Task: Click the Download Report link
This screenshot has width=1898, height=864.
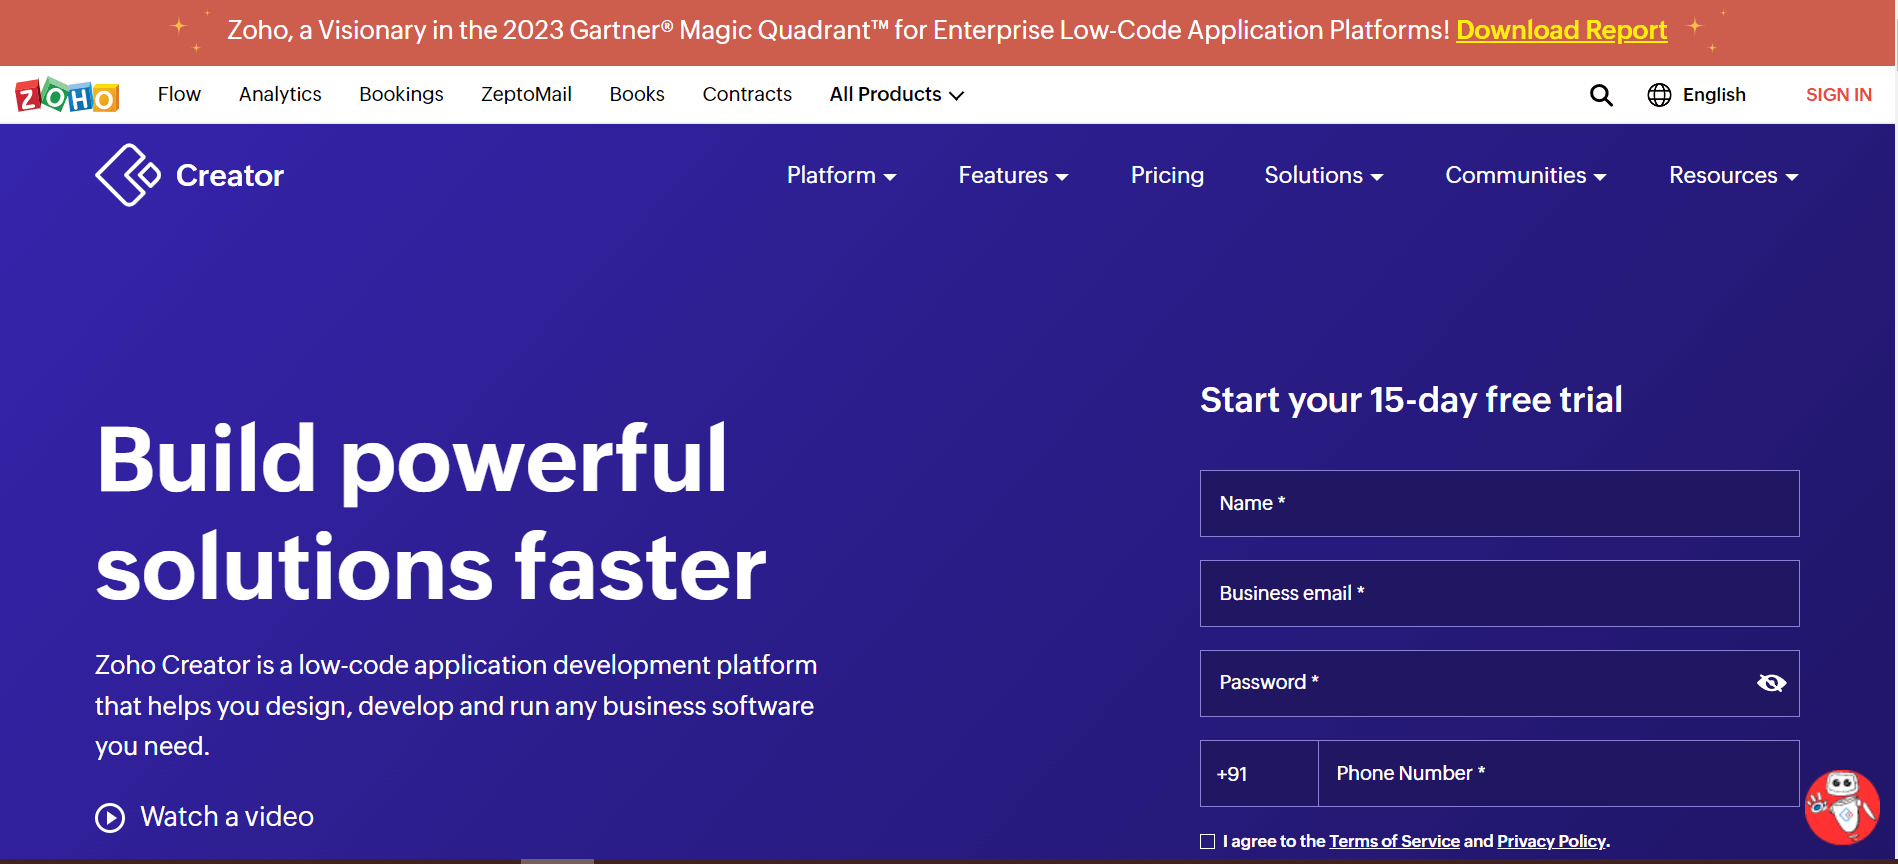Action: [1561, 31]
